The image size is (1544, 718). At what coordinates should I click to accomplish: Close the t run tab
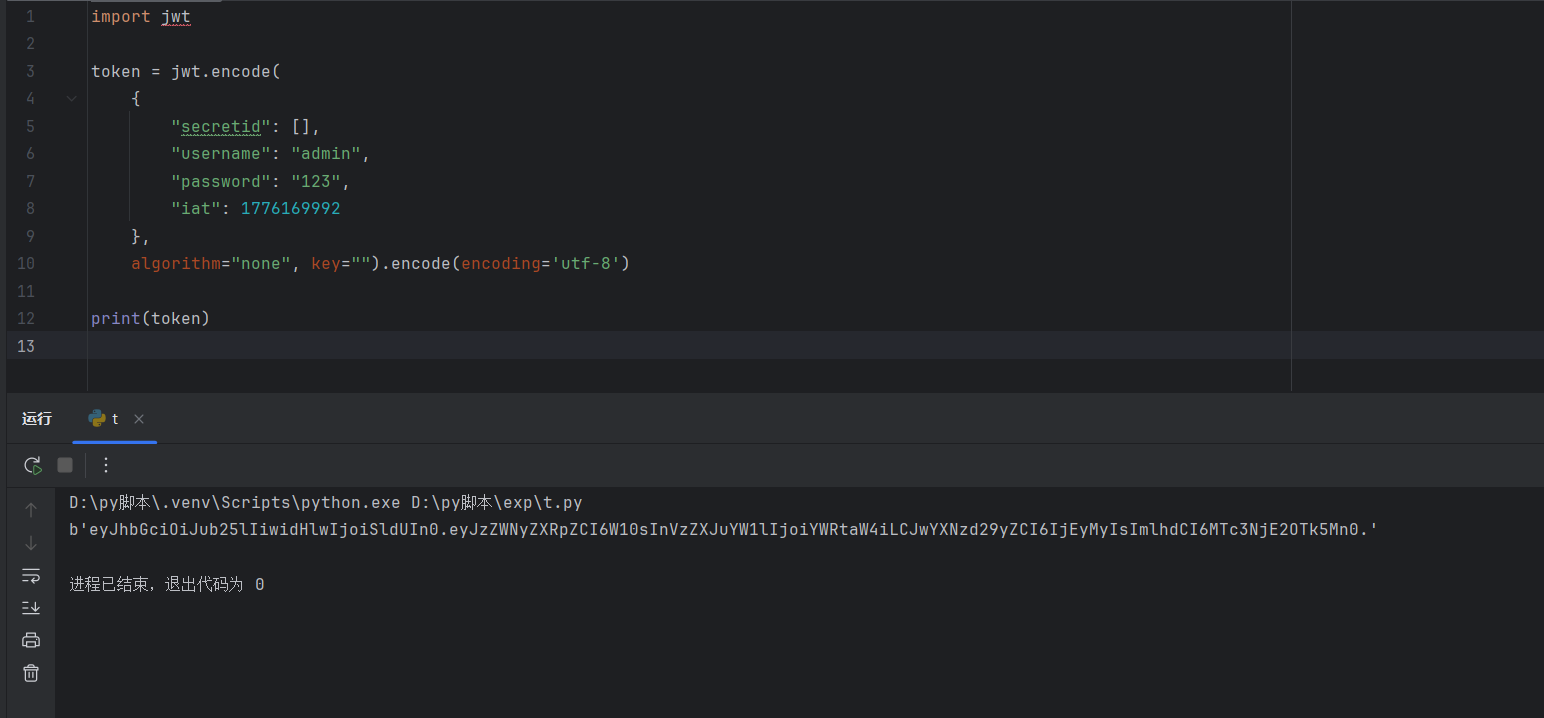pyautogui.click(x=139, y=419)
